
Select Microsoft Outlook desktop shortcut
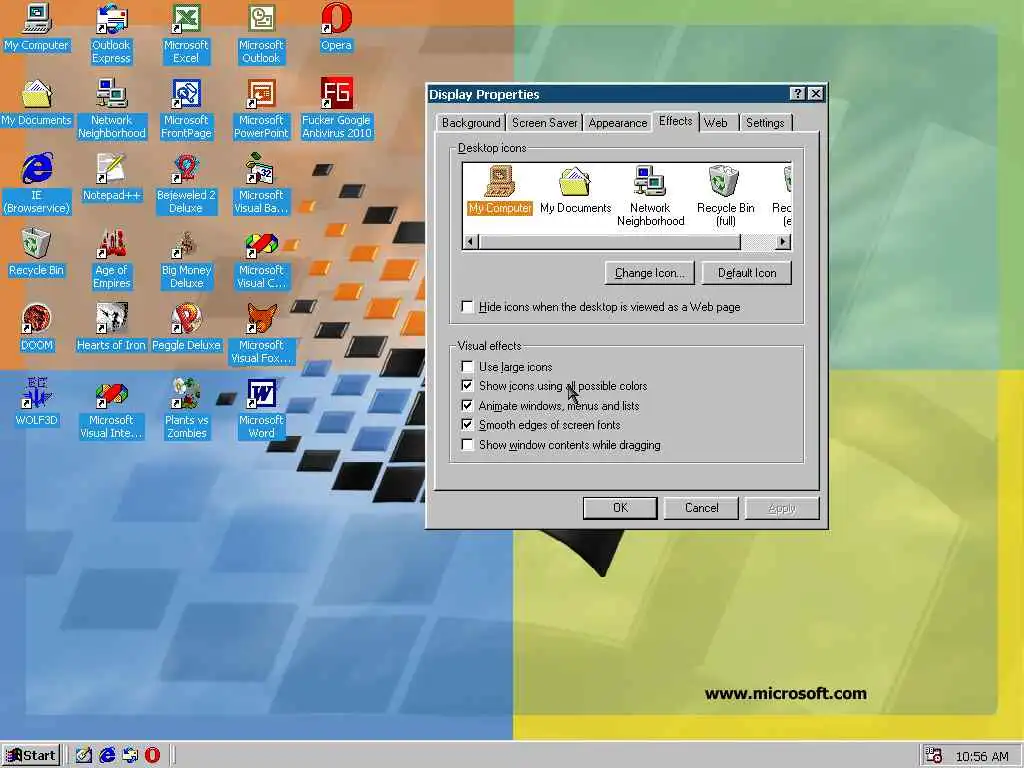261,34
